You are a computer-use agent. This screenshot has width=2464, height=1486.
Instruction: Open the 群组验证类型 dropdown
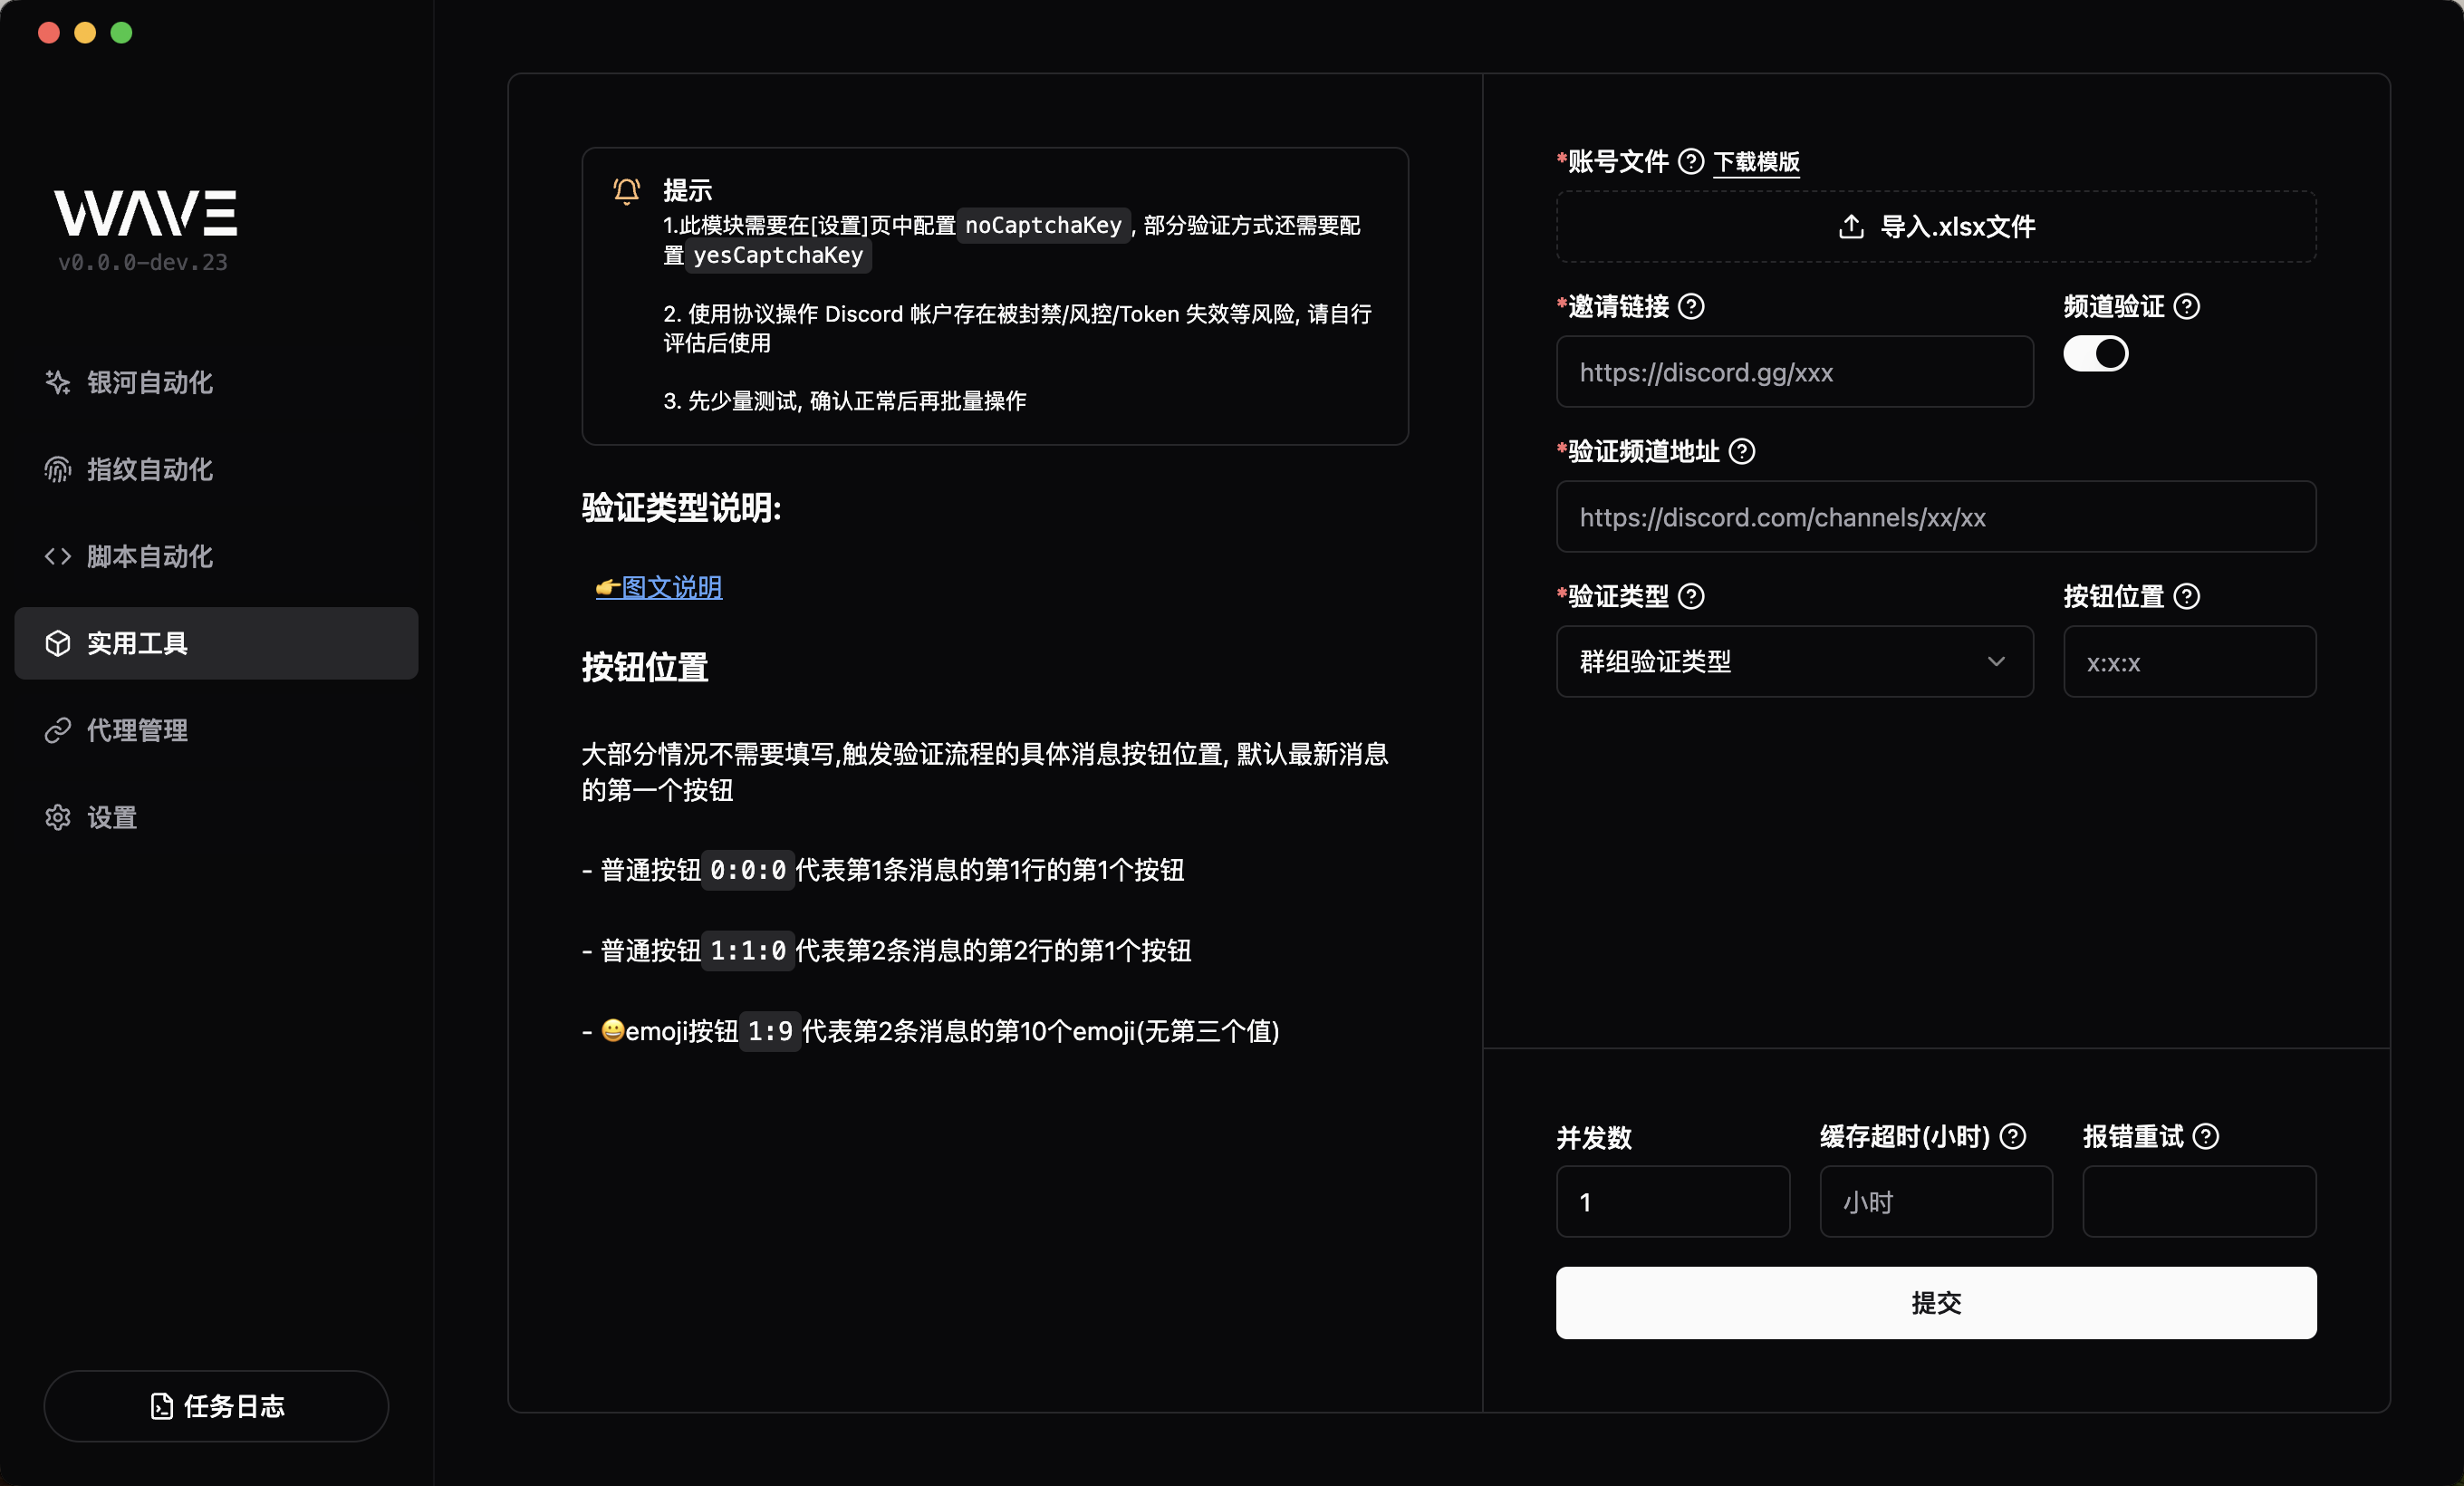click(x=1793, y=661)
